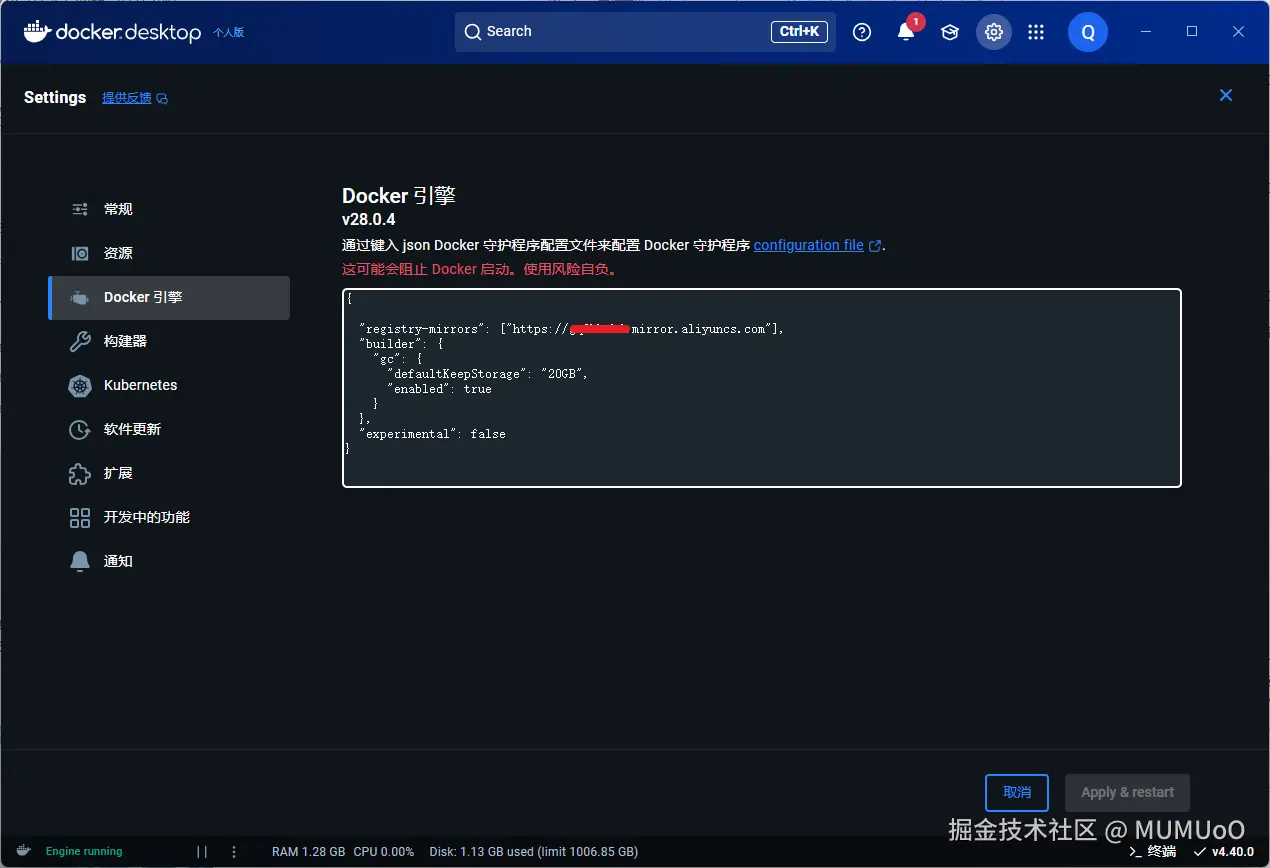Pause the engine with the pause icon

pyautogui.click(x=202, y=852)
